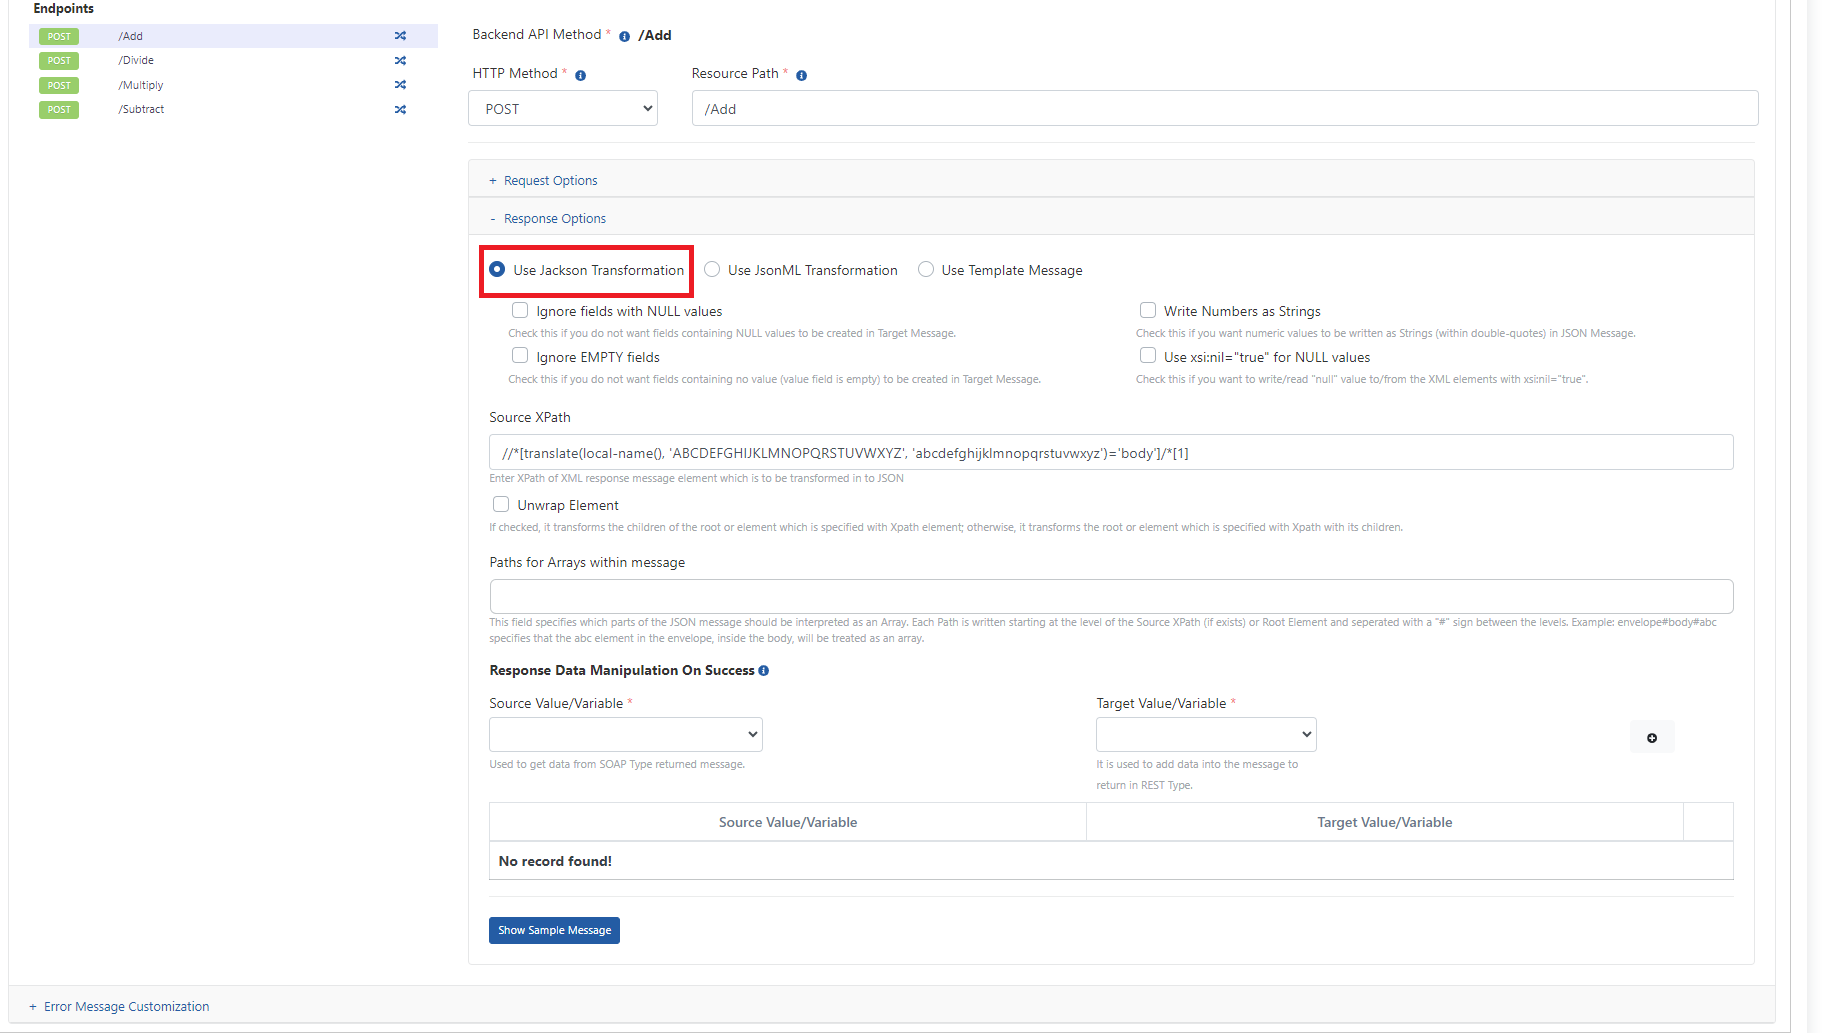
Task: Check the Write Numbers as Strings box
Action: (1148, 311)
